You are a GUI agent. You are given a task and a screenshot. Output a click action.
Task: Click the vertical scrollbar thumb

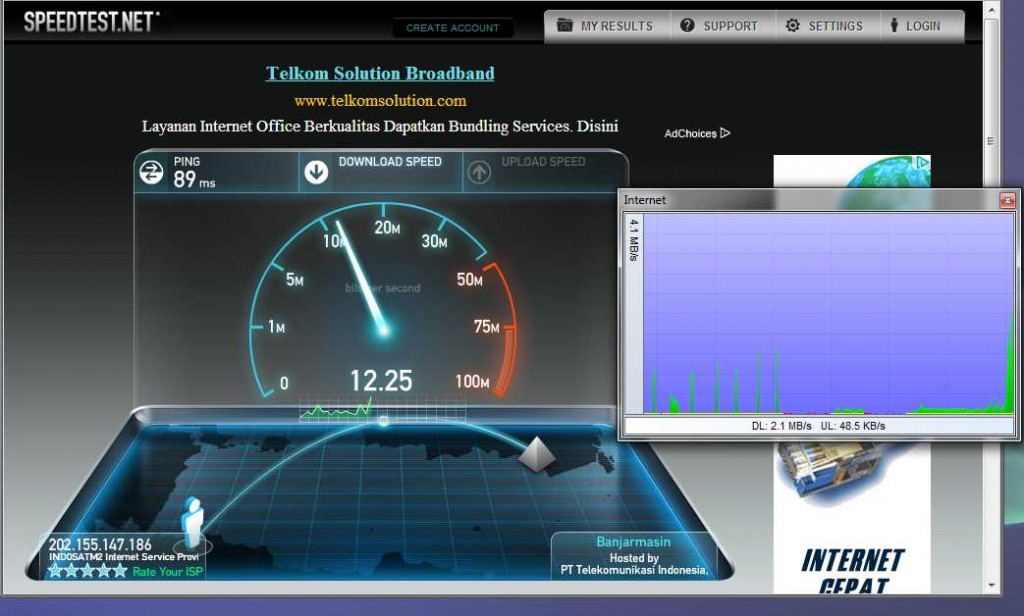click(x=991, y=140)
